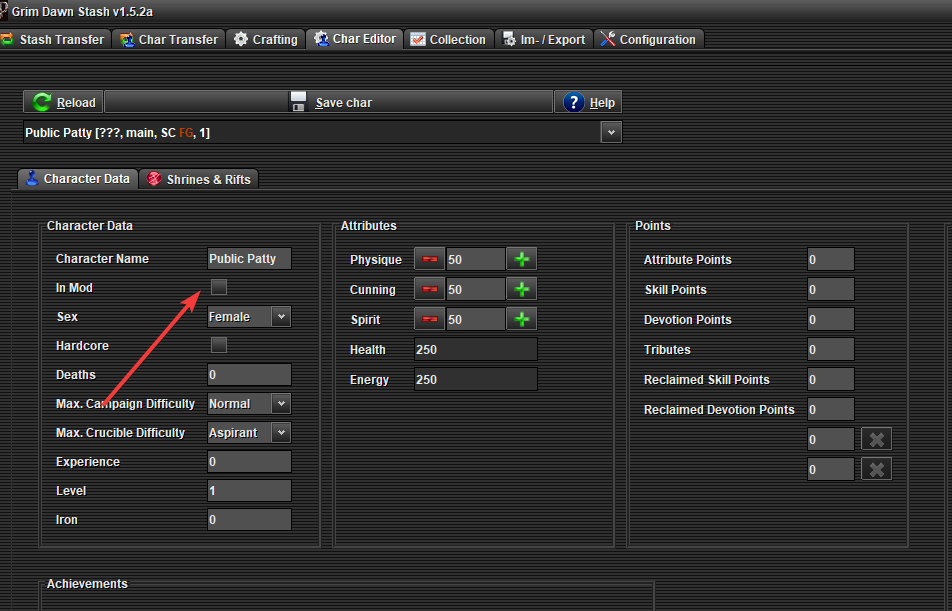Decrease Physique with the red minus icon
Viewport: 952px width, 611px height.
[x=430, y=259]
